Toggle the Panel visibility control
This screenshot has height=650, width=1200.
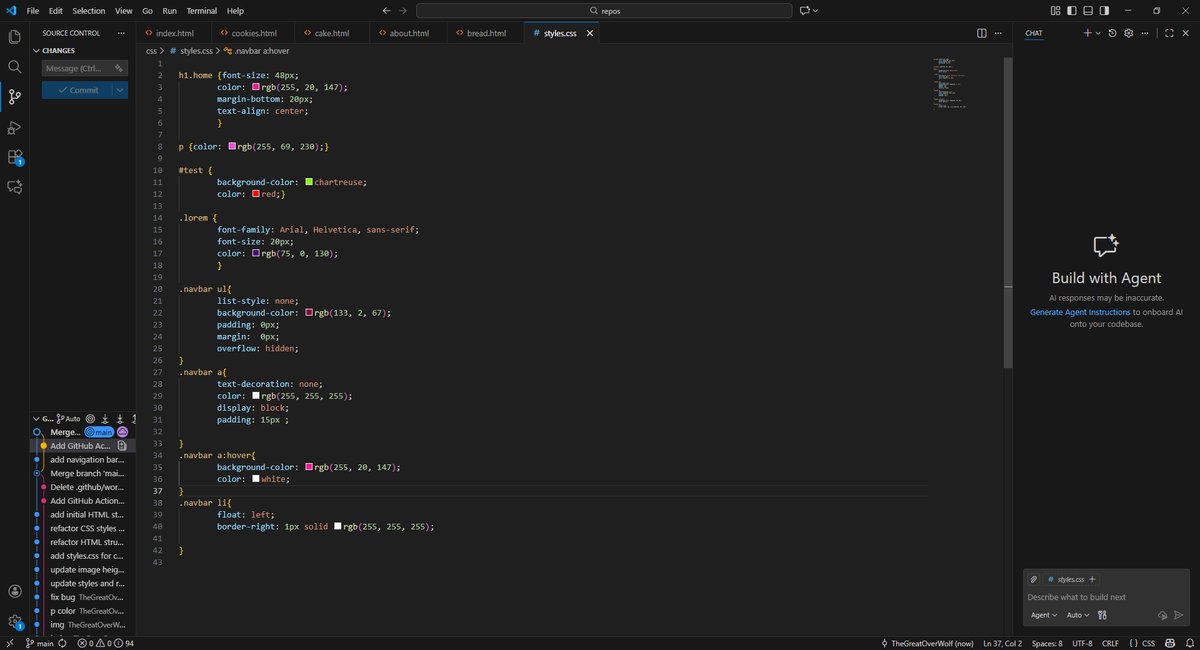[x=1089, y=9]
